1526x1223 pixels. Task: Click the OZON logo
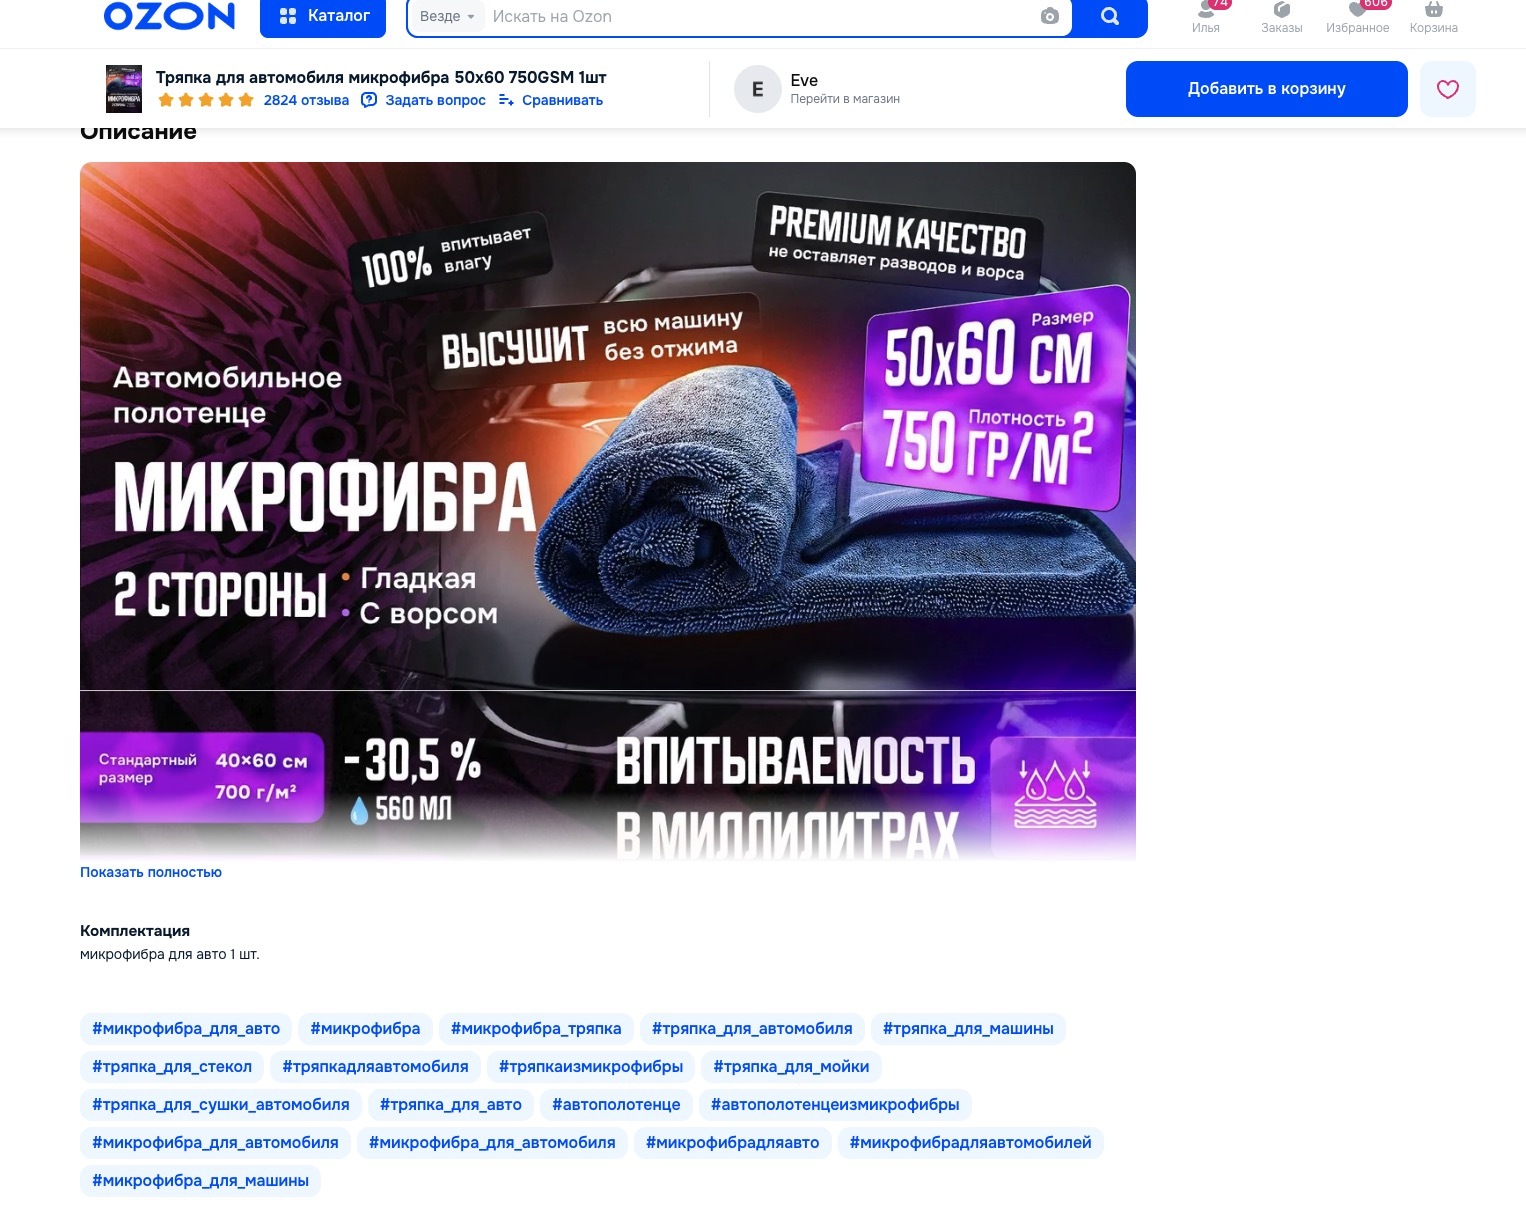pos(169,16)
